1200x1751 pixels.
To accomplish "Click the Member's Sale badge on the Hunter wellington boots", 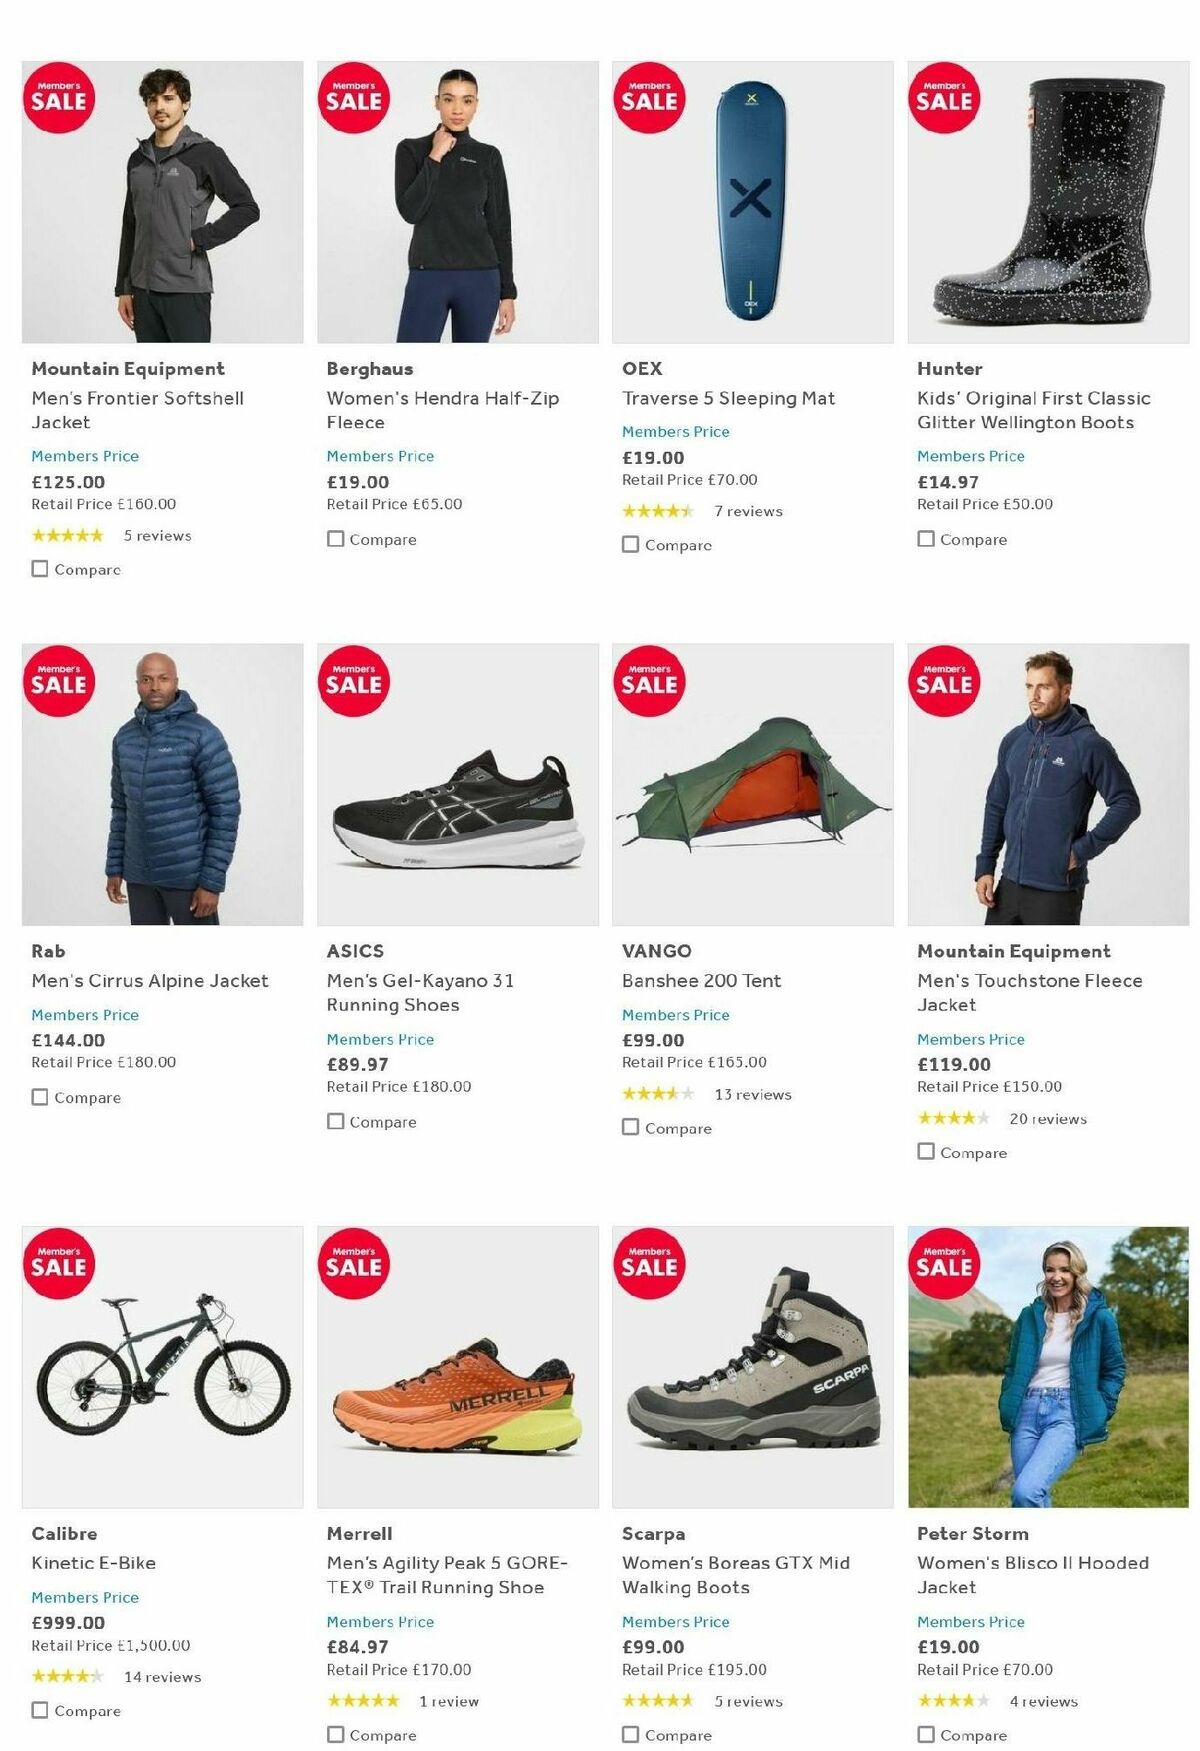I will coord(947,100).
